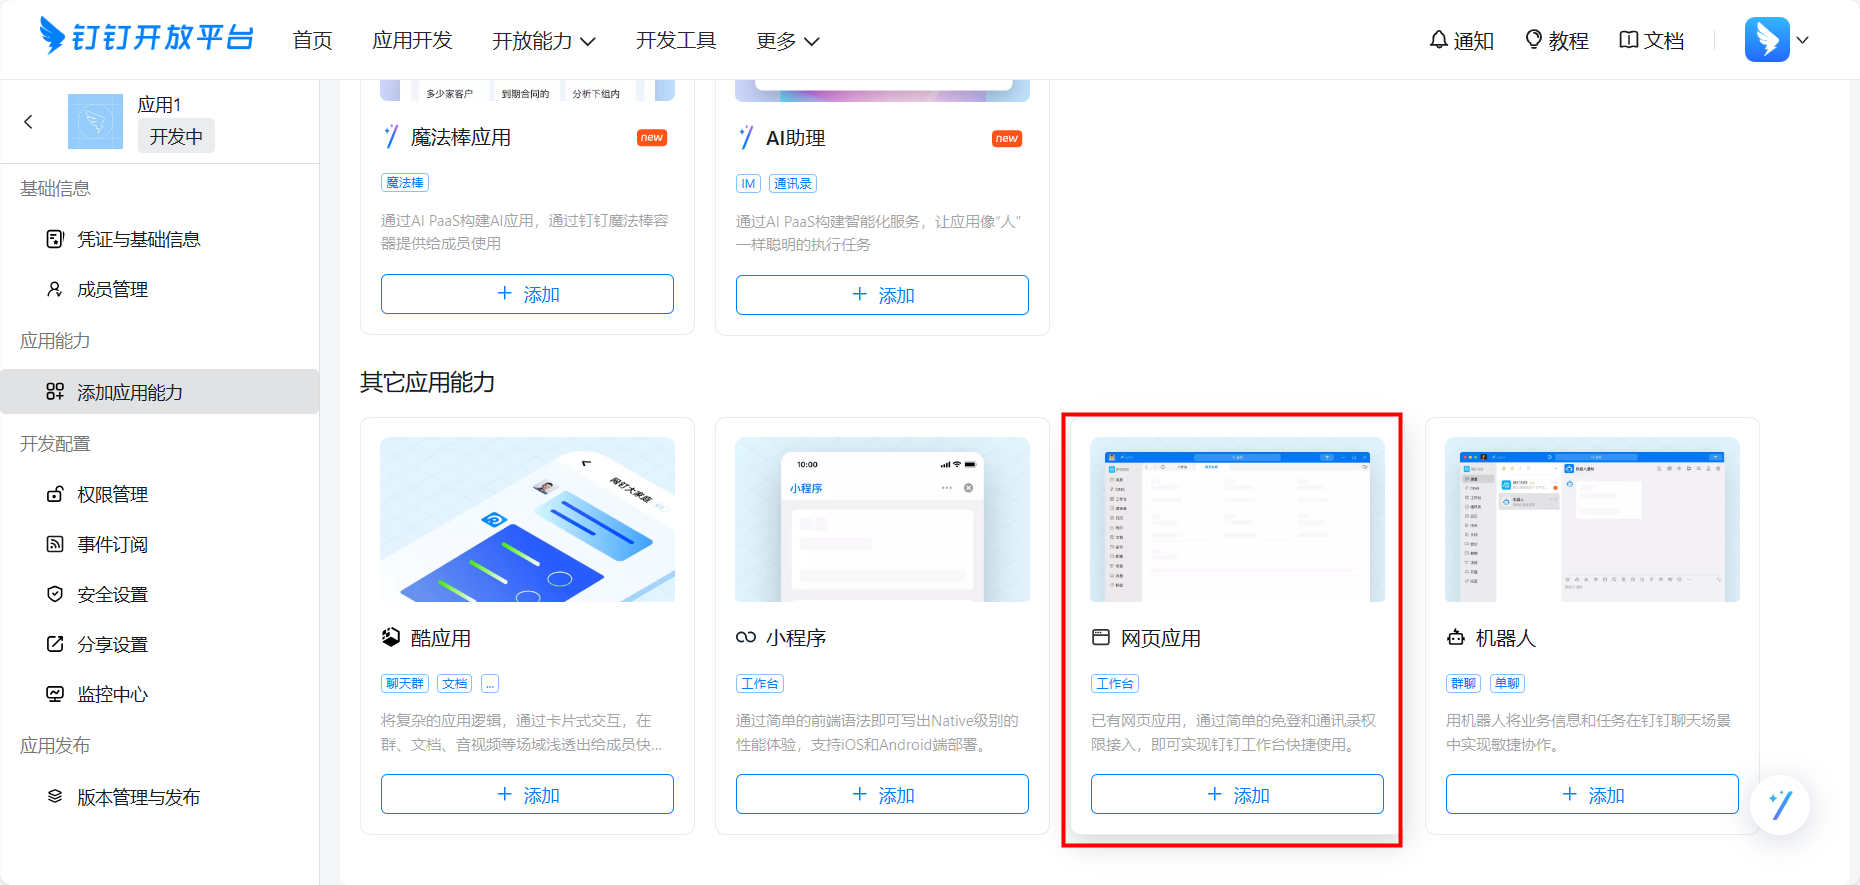Click the wand icon beside AI助理

[x=746, y=138]
